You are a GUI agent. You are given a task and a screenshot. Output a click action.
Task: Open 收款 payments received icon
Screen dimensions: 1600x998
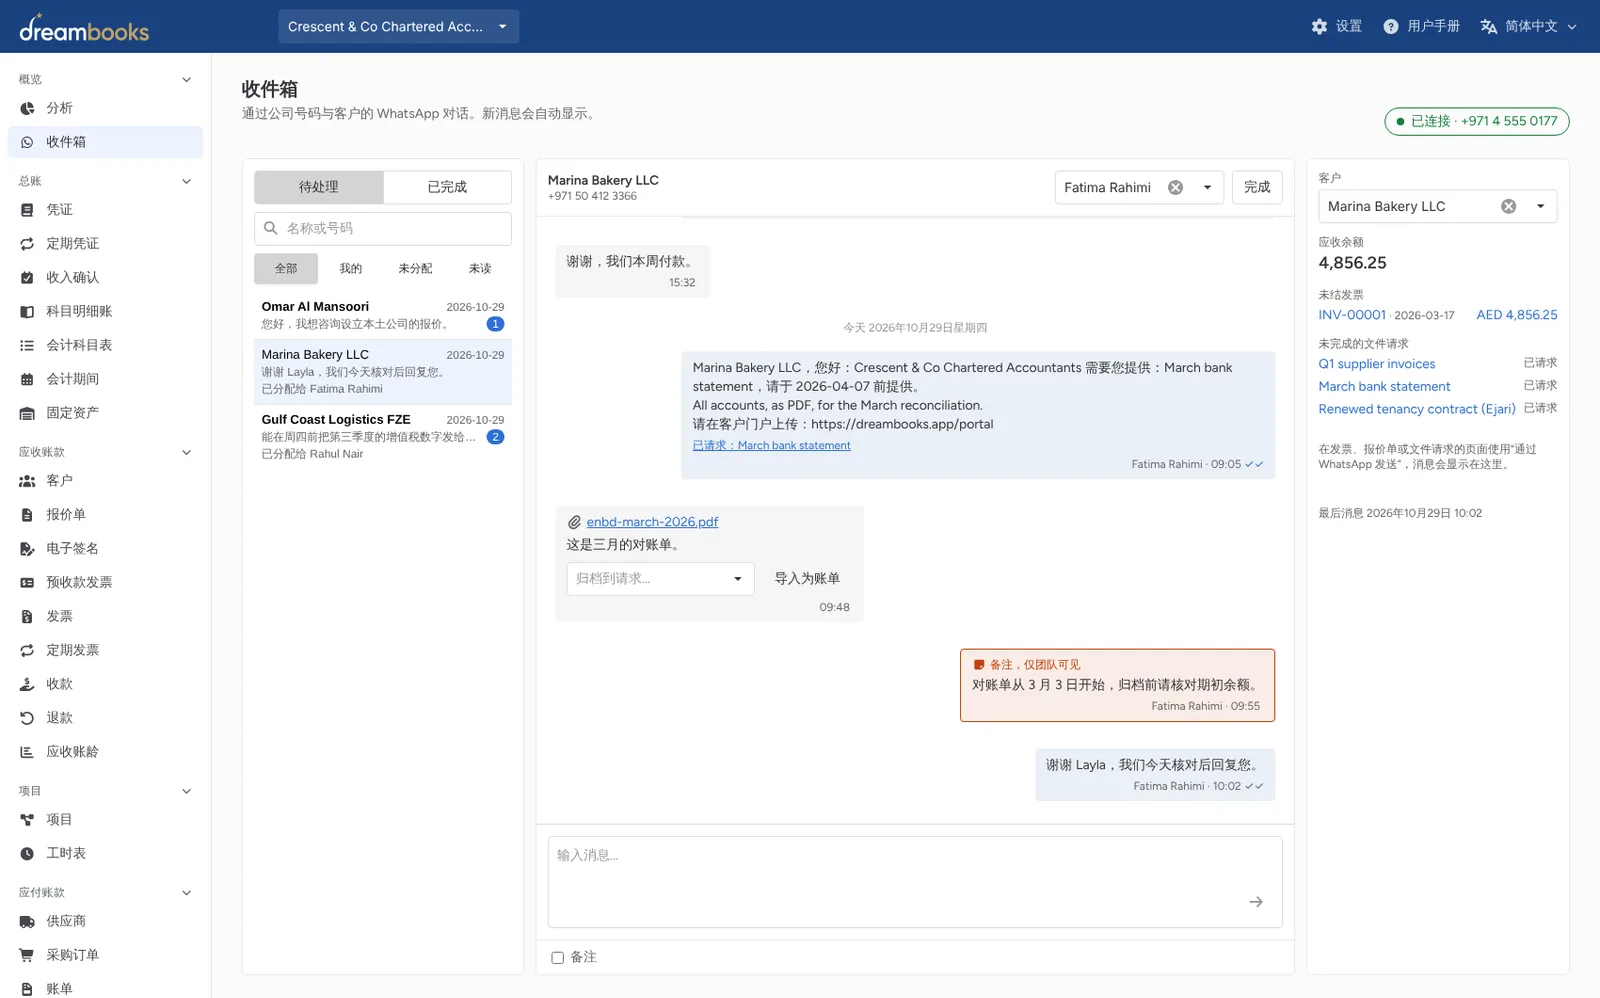point(27,684)
